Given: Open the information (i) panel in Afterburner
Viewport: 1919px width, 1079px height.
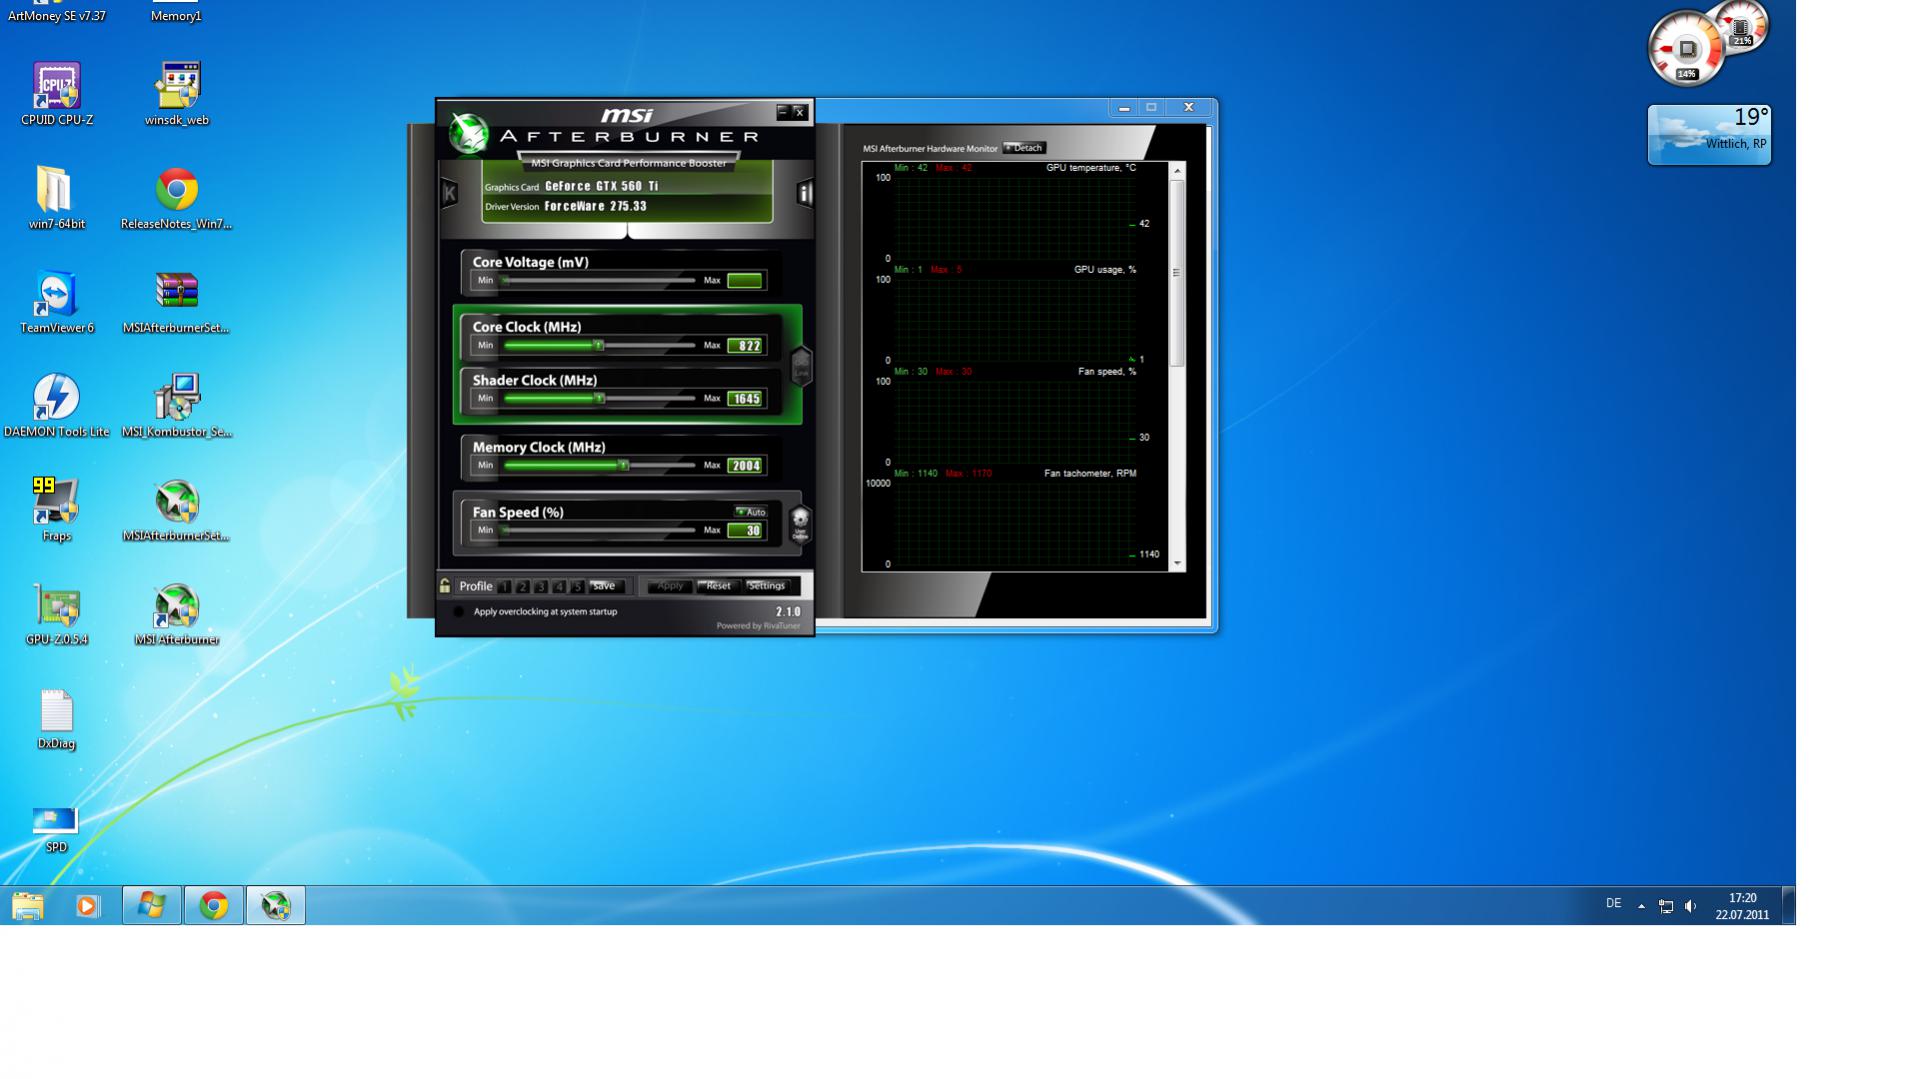Looking at the screenshot, I should [x=805, y=193].
